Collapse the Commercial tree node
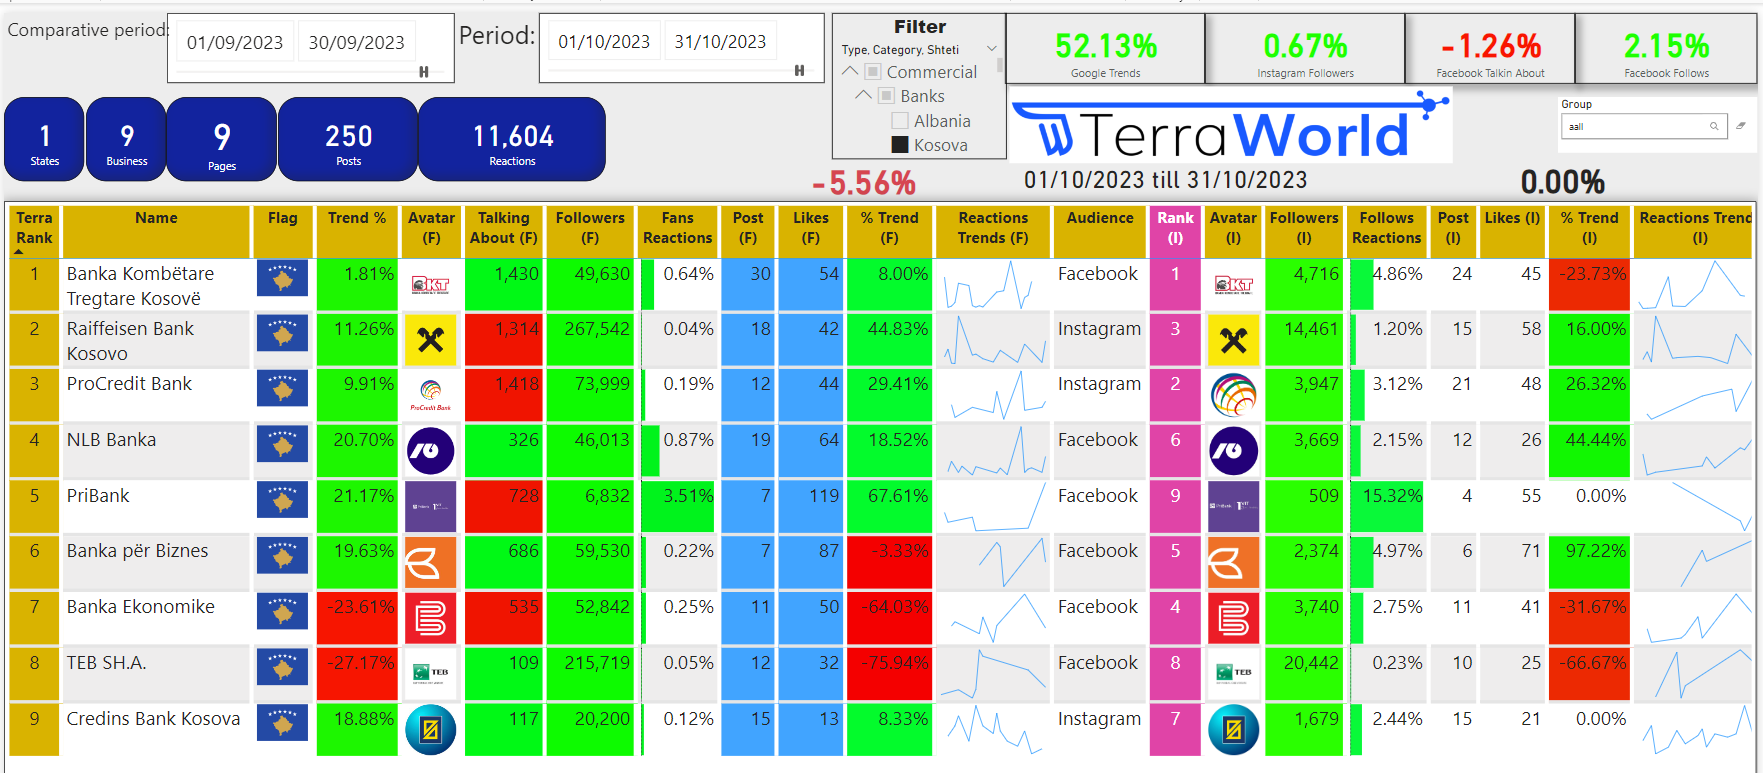1763x773 pixels. [x=851, y=71]
